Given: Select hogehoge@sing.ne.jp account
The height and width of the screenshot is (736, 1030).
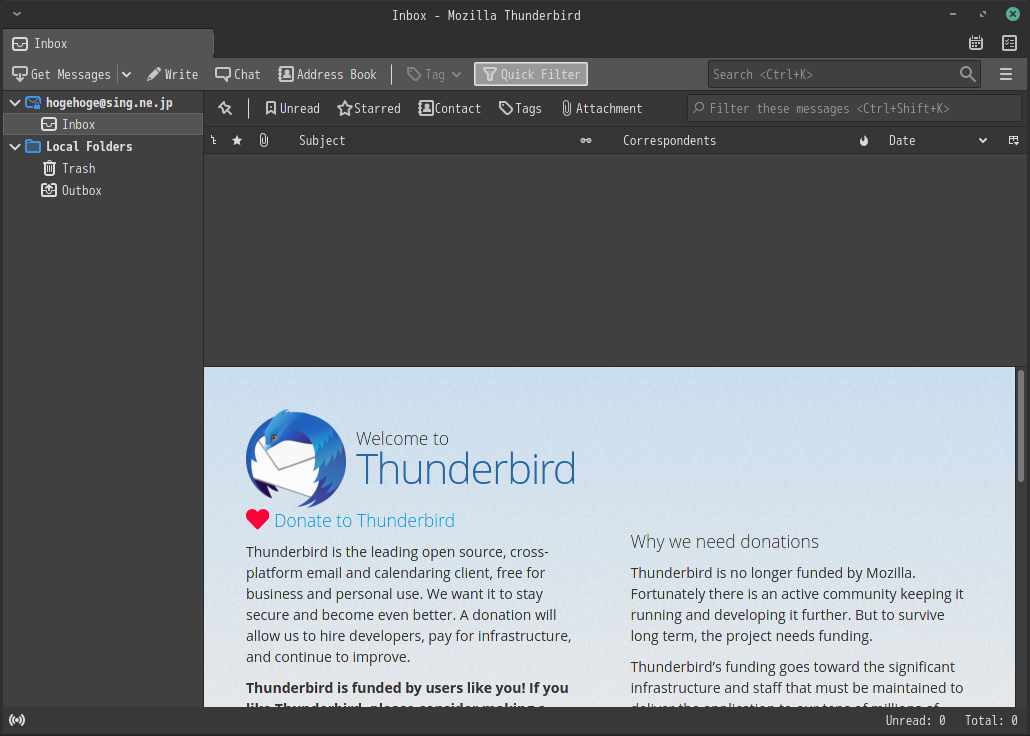Looking at the screenshot, I should point(109,103).
